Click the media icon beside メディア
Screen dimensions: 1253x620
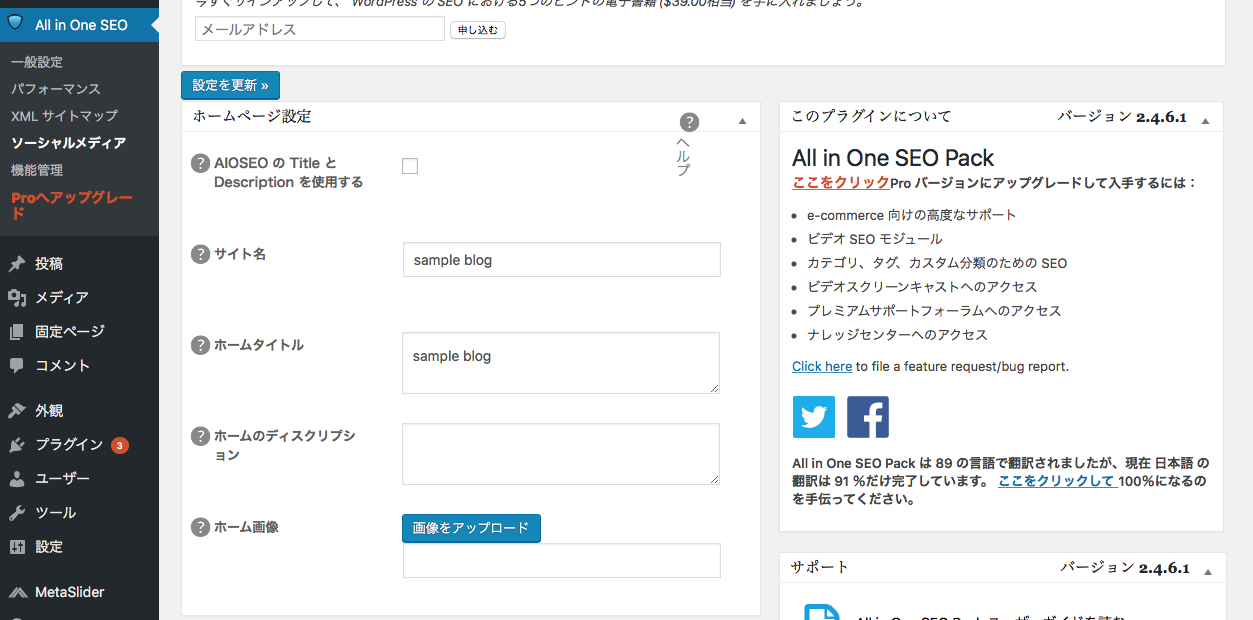[17, 298]
